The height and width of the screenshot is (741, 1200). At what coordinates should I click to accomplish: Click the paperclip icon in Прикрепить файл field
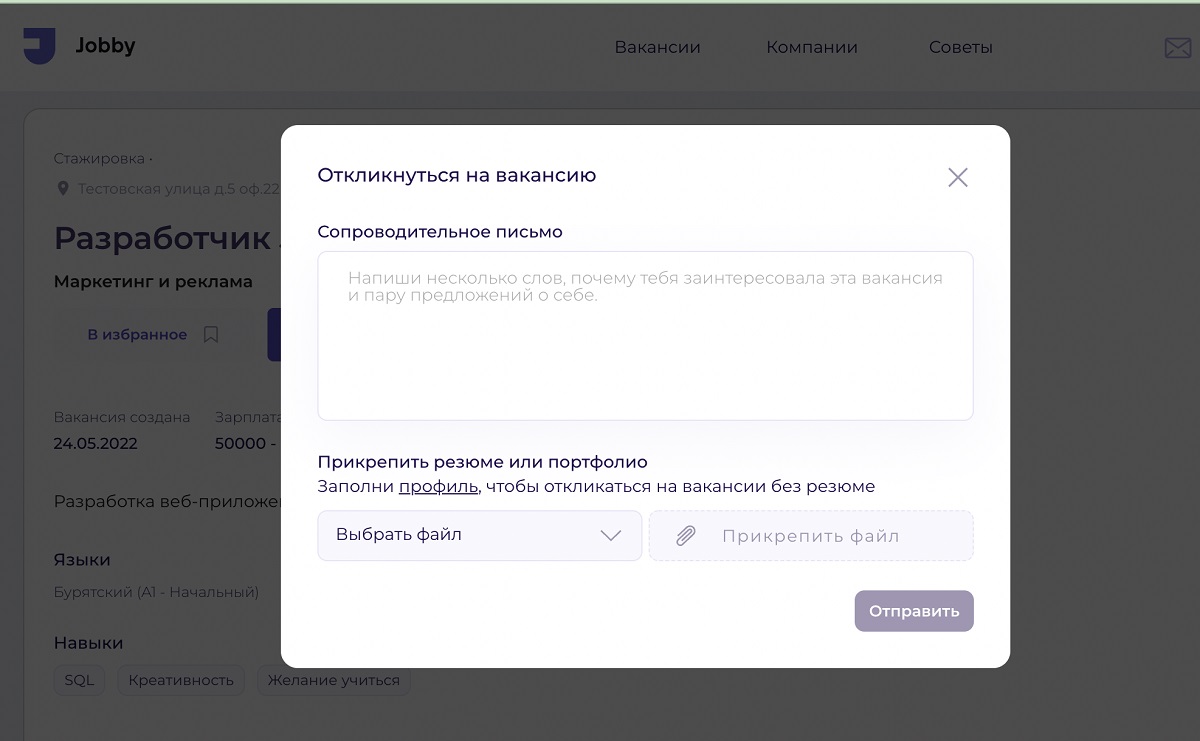(685, 535)
